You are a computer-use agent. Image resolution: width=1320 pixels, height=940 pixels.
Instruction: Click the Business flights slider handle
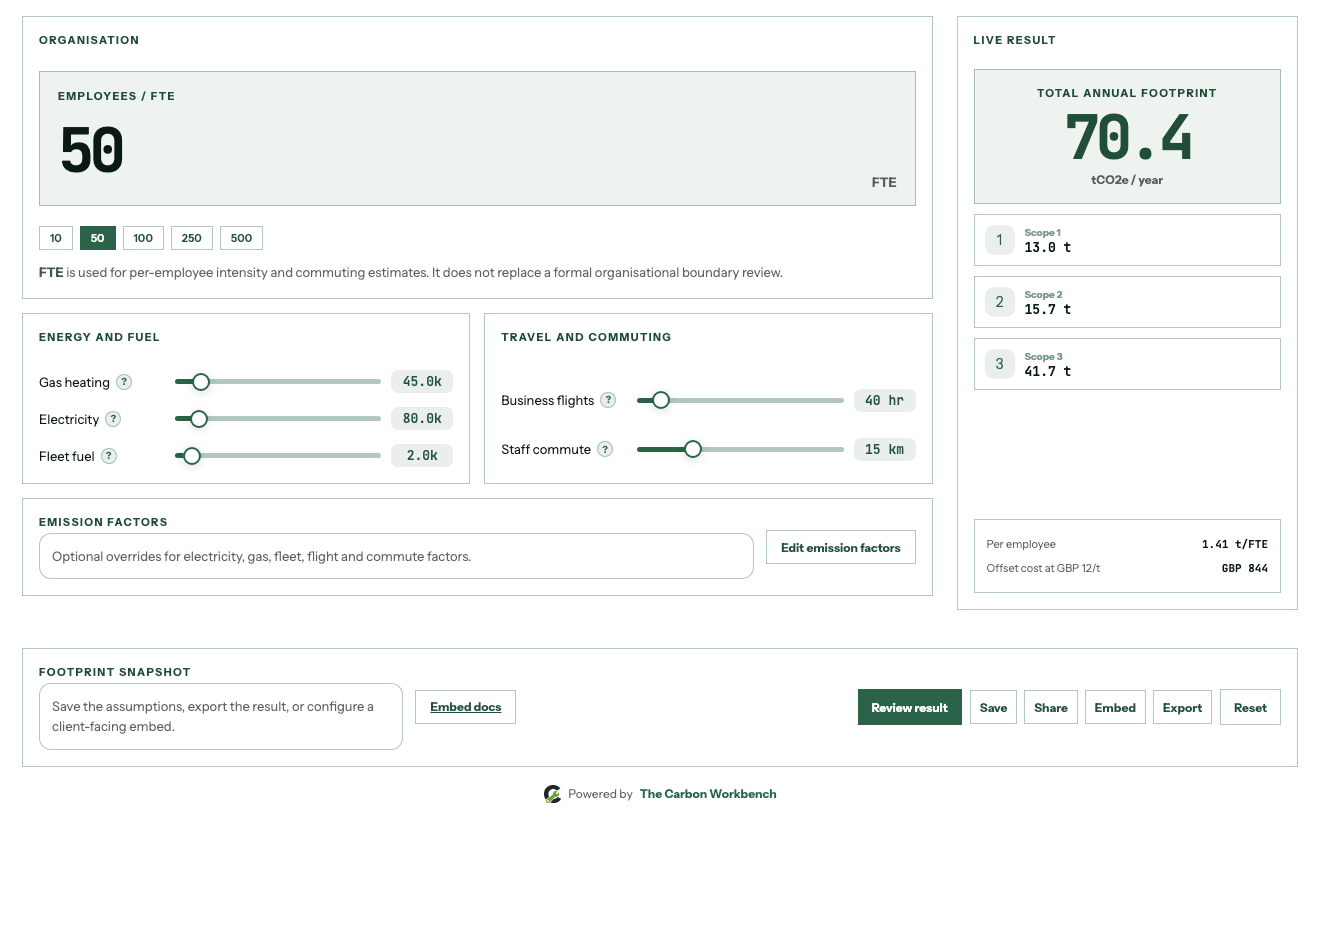(x=661, y=400)
